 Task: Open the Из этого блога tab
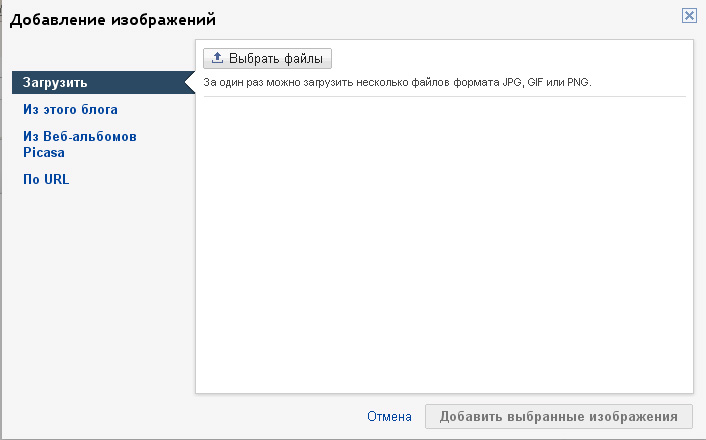coord(70,109)
